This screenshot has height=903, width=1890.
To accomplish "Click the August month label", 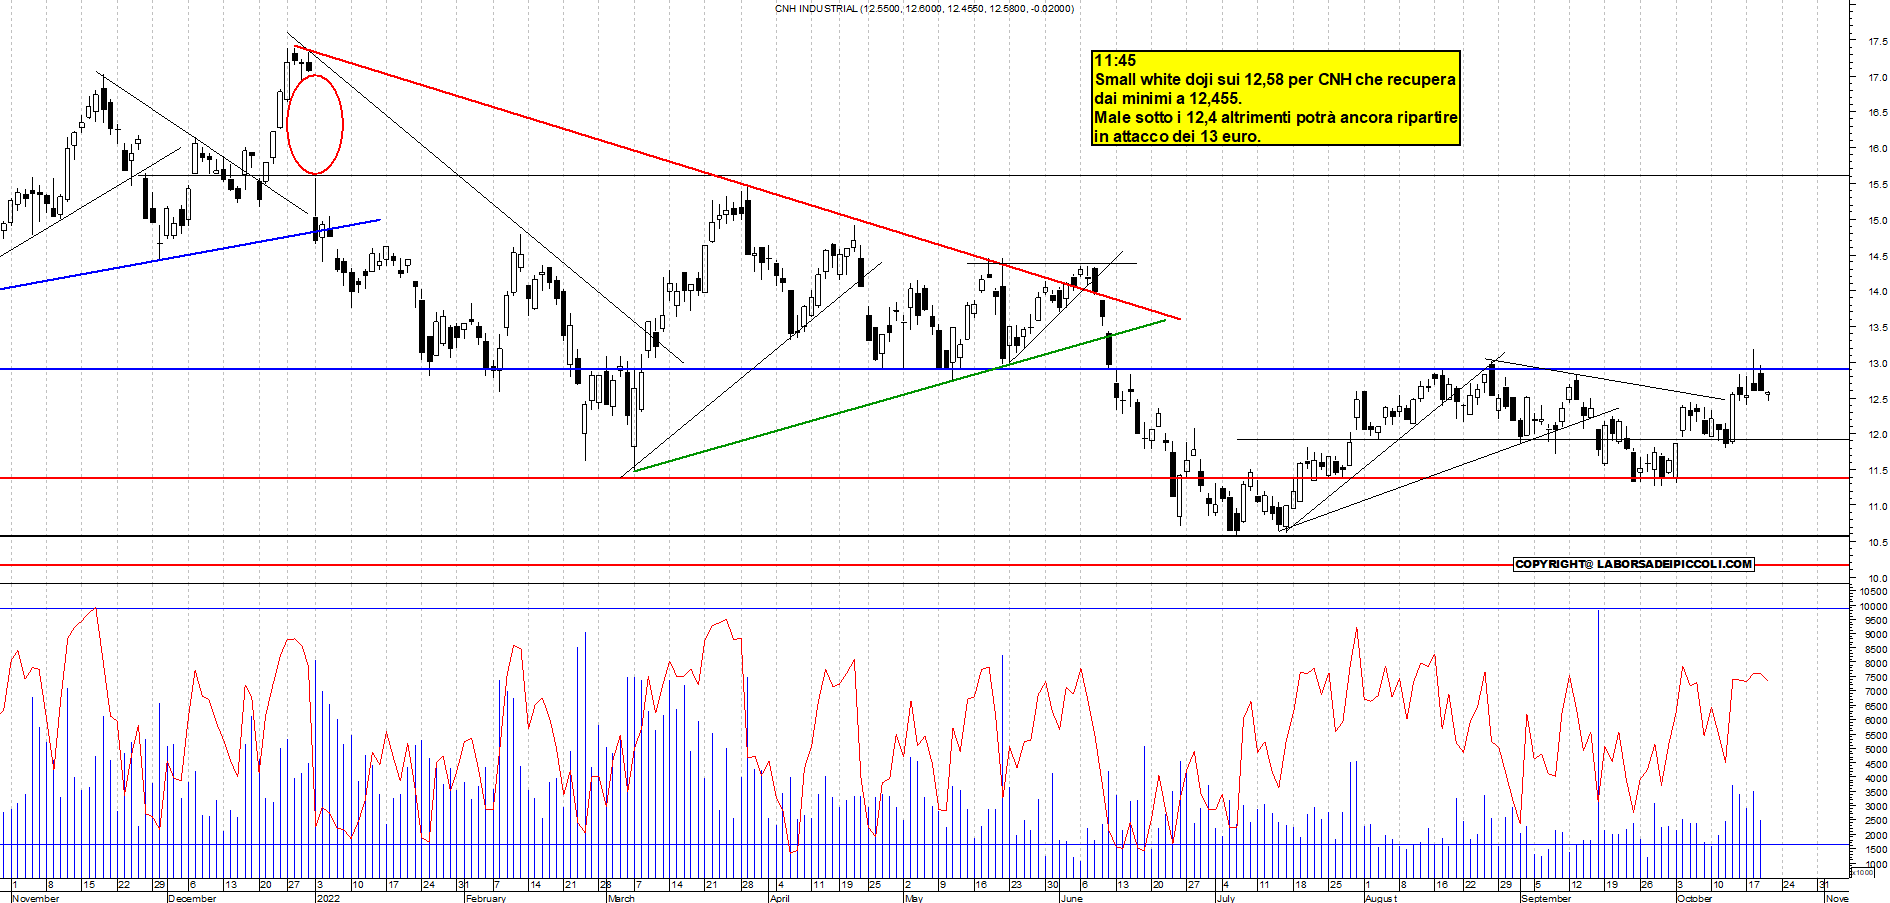I will coord(1381,898).
